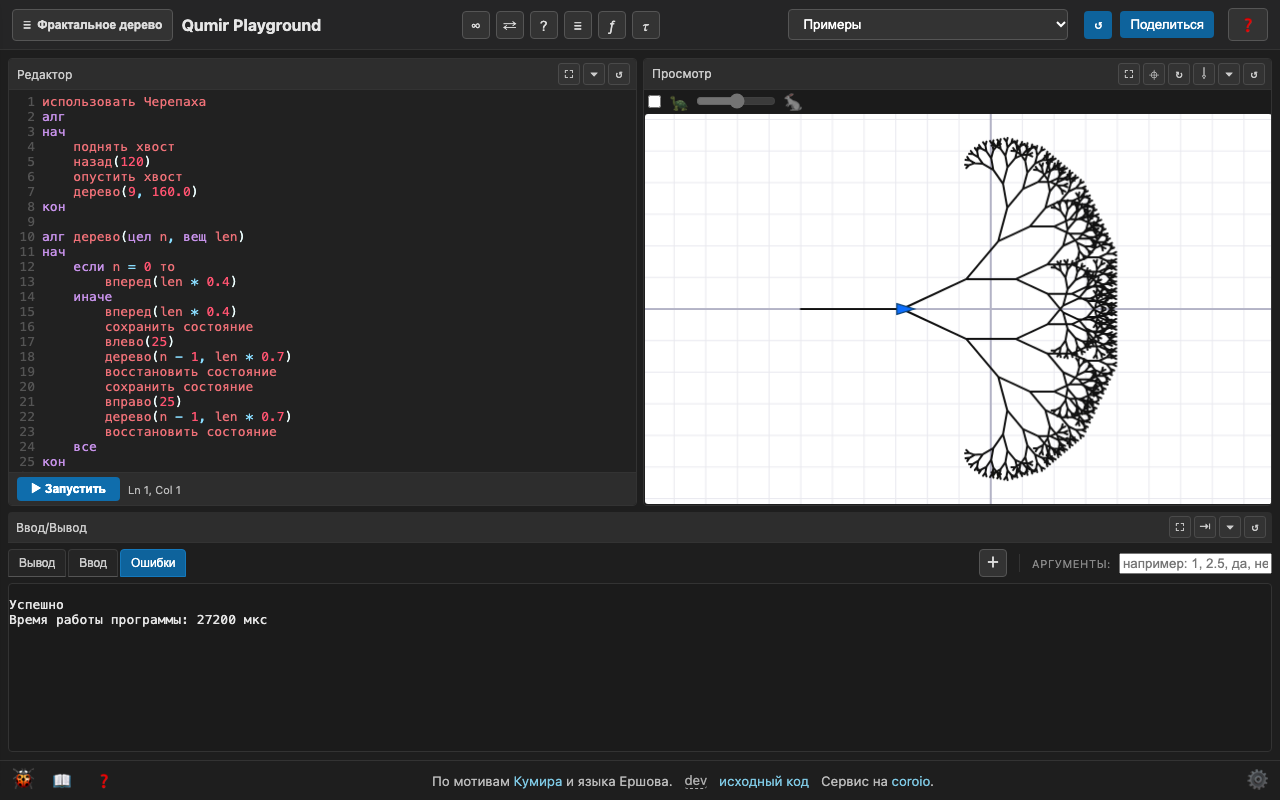The image size is (1280, 800).
Task: Toggle the checkbox above the turtle canvas
Action: coord(655,102)
